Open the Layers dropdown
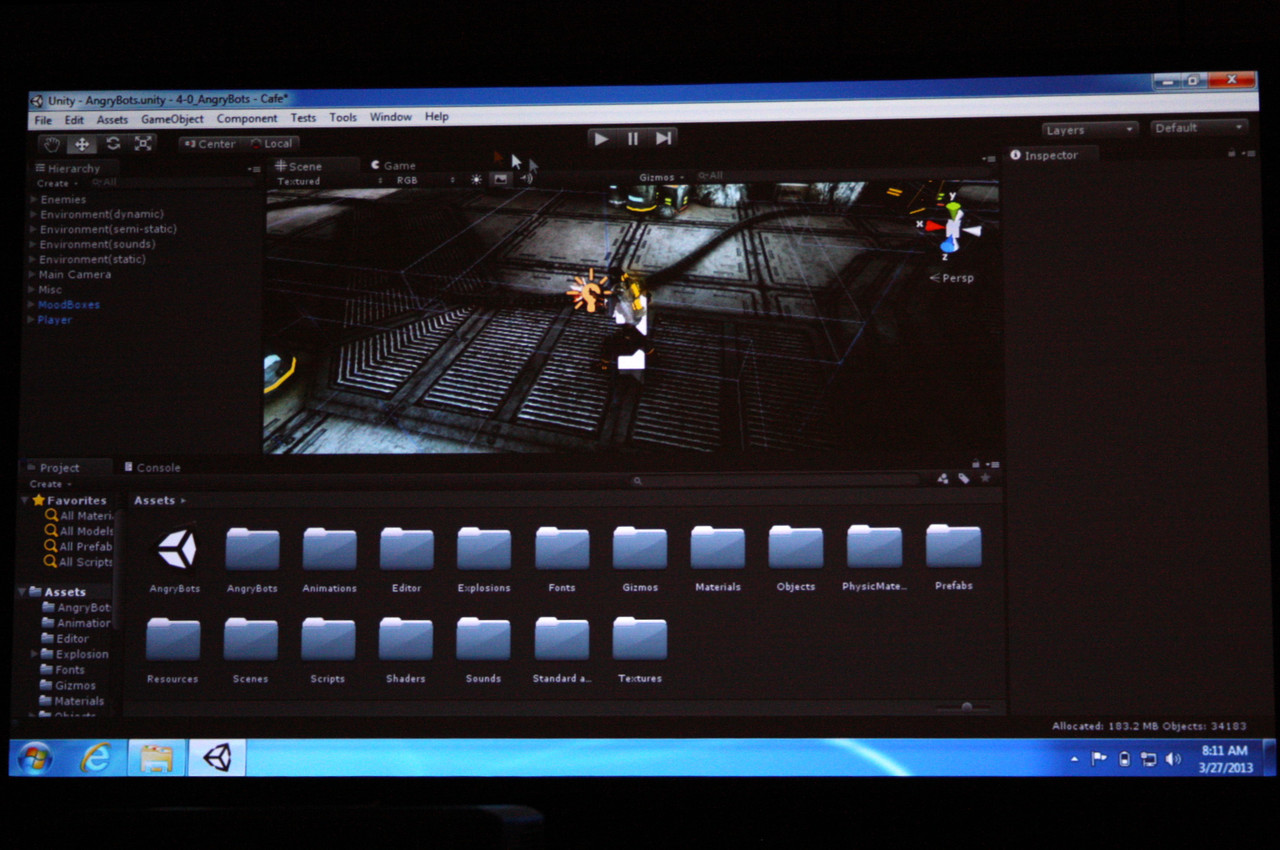 click(x=1089, y=130)
